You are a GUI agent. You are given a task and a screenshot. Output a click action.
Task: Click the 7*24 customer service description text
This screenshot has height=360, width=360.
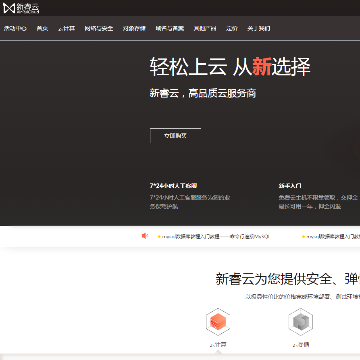[x=190, y=202]
